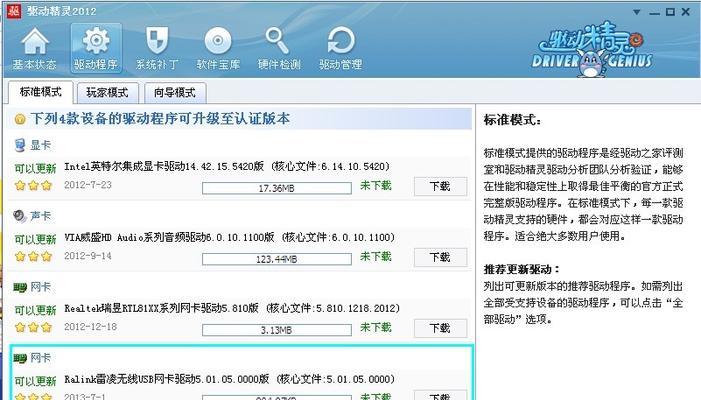
Task: Click the 声卡 category label
Action: click(x=41, y=216)
